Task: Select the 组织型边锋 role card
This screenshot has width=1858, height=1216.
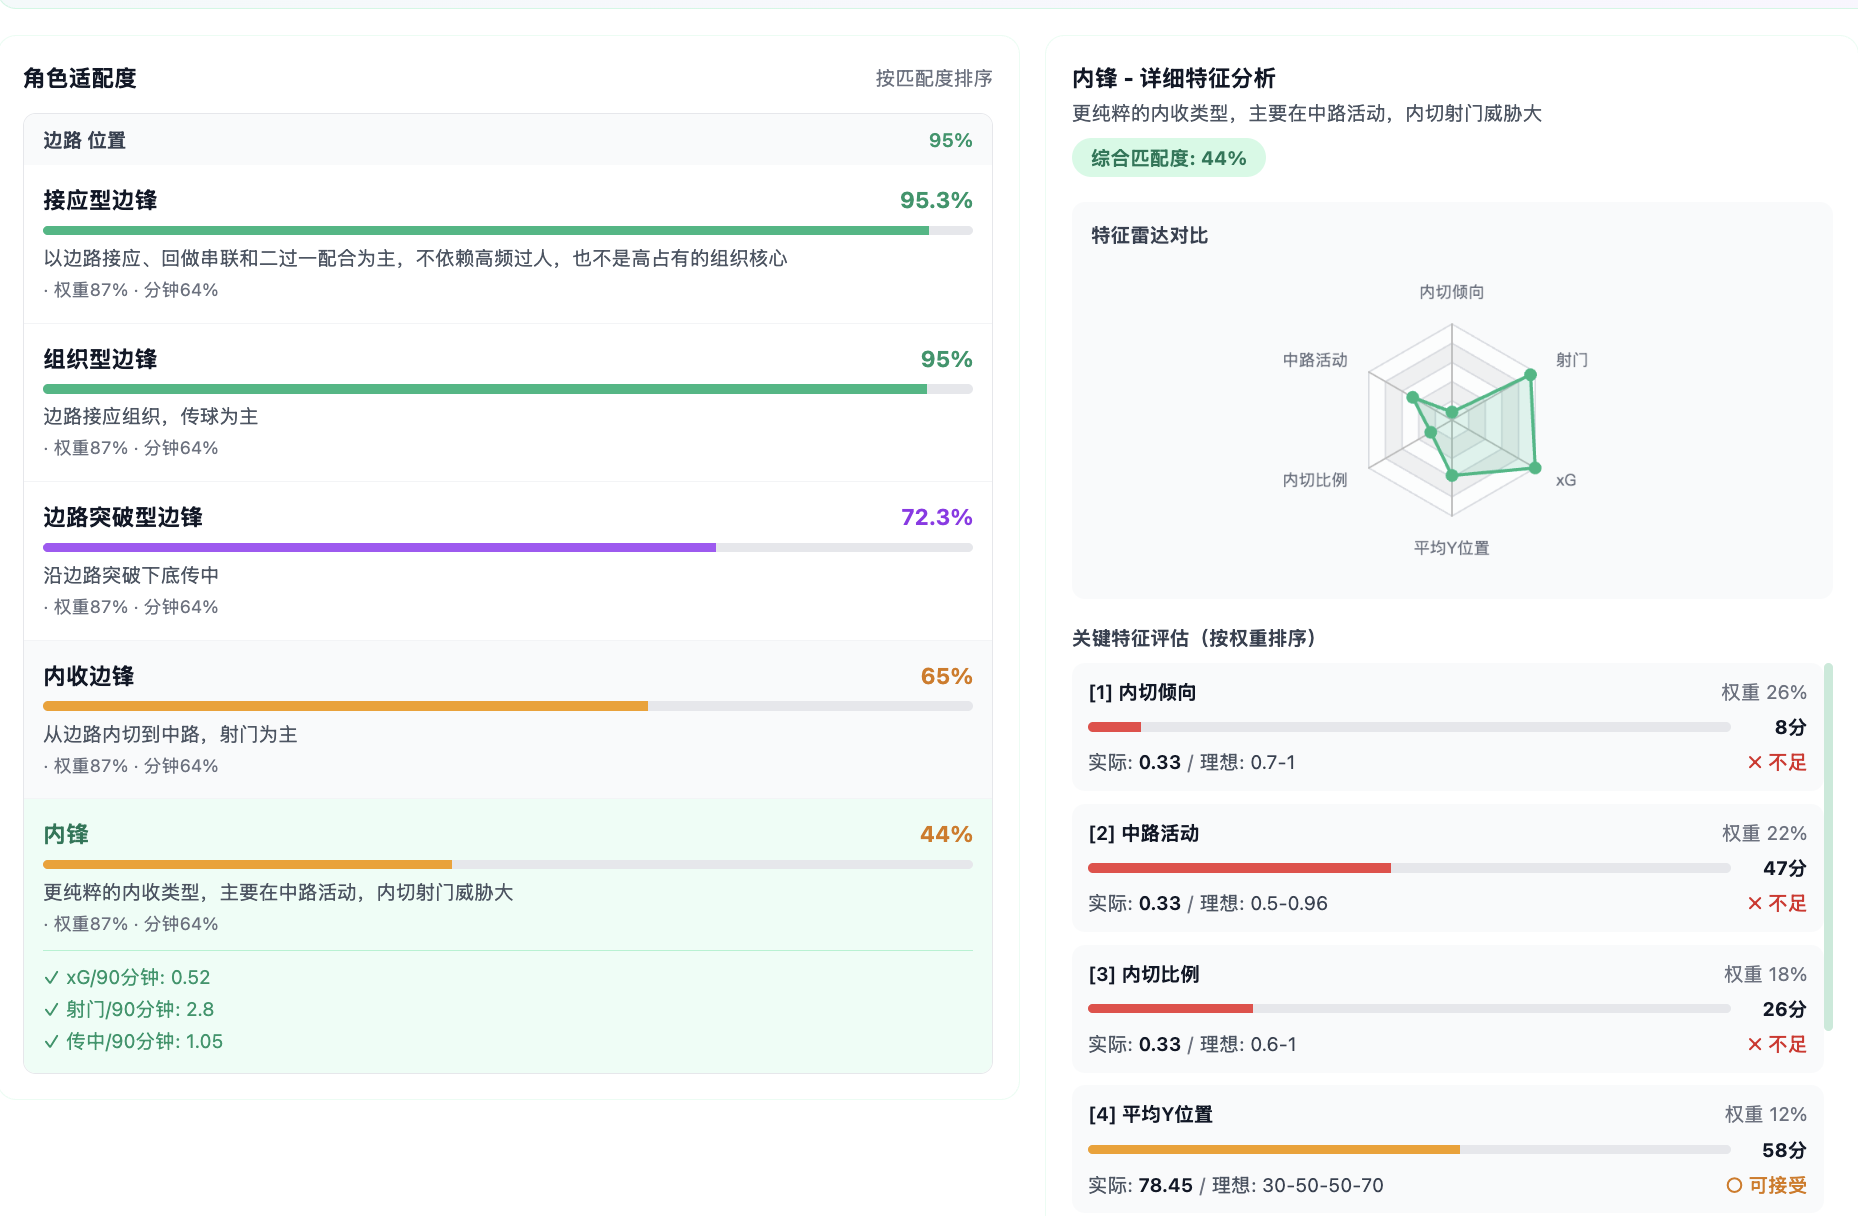Action: [x=508, y=402]
